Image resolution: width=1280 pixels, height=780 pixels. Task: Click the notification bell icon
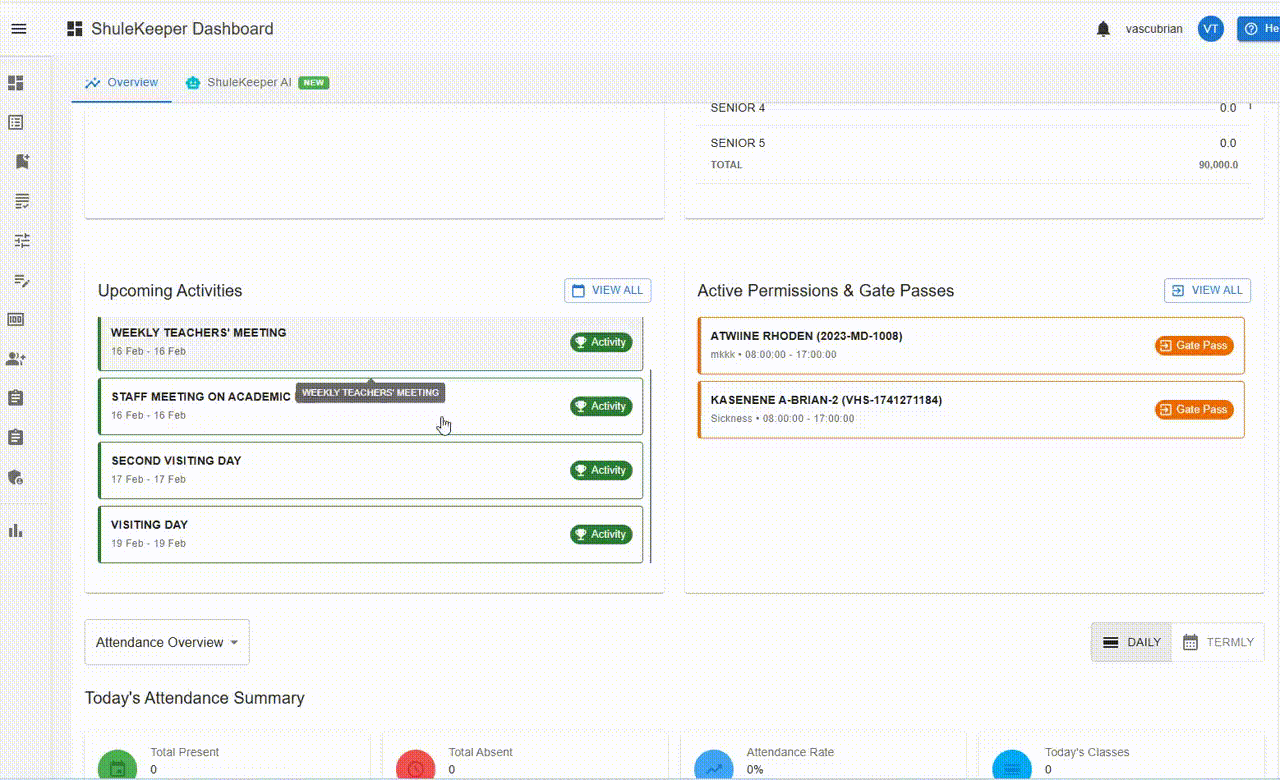[1101, 29]
